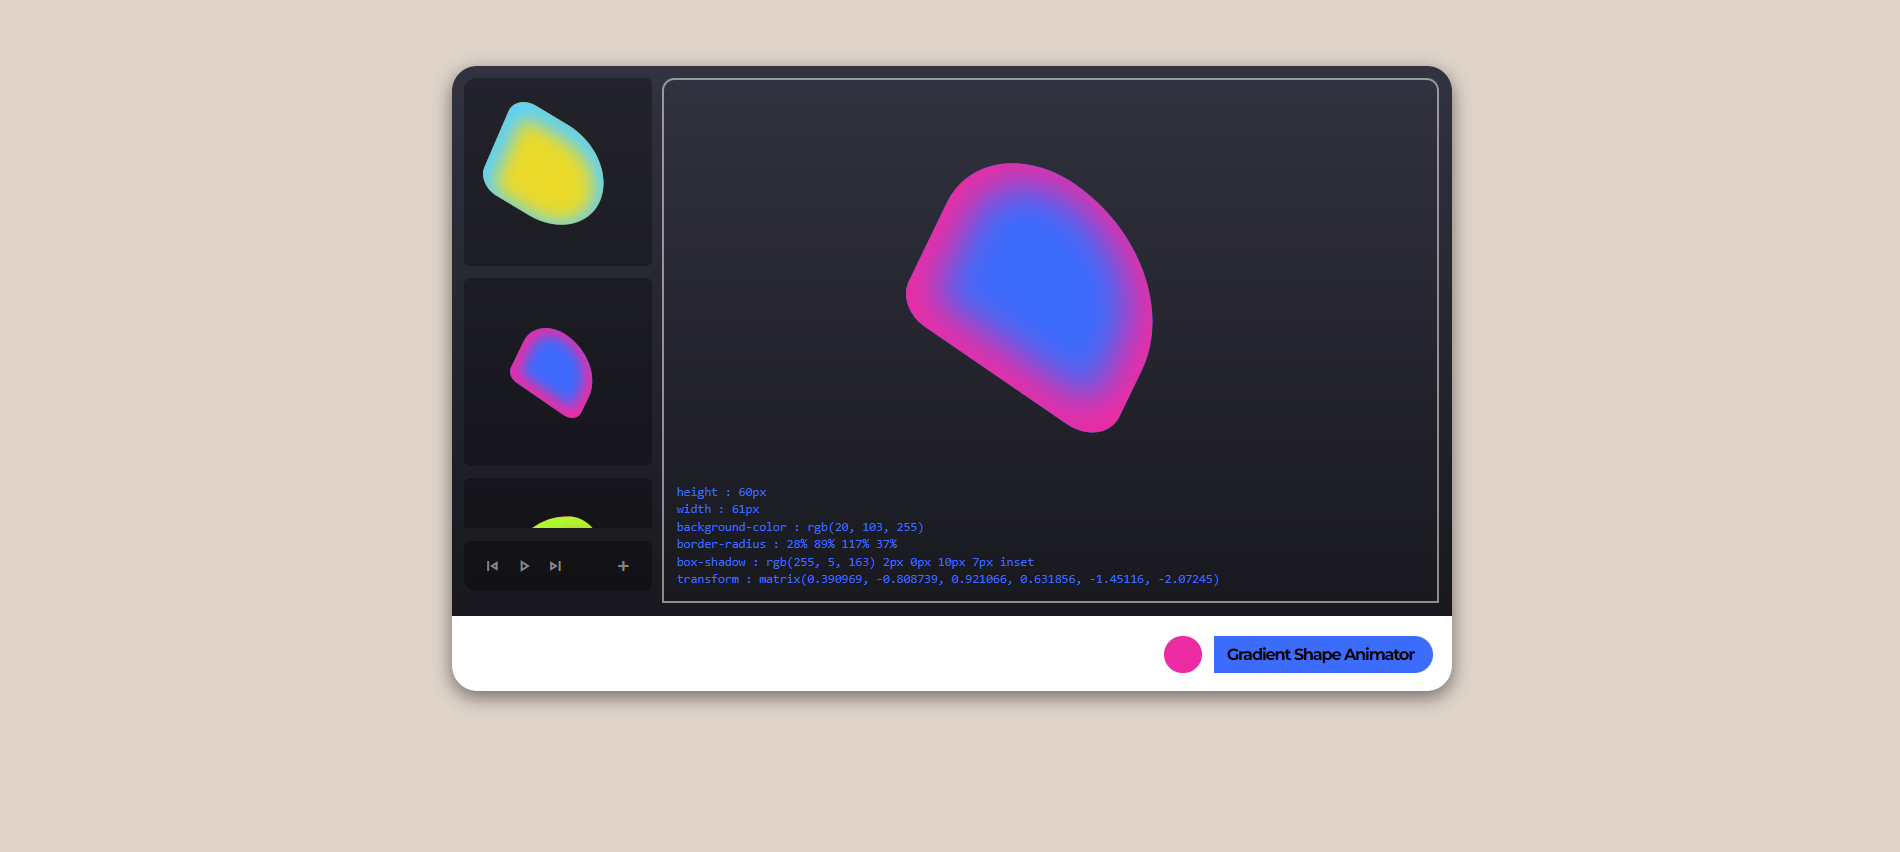This screenshot has width=1900, height=852.
Task: Click the background-color rgb(20, 103, 255) line
Action: coord(800,527)
